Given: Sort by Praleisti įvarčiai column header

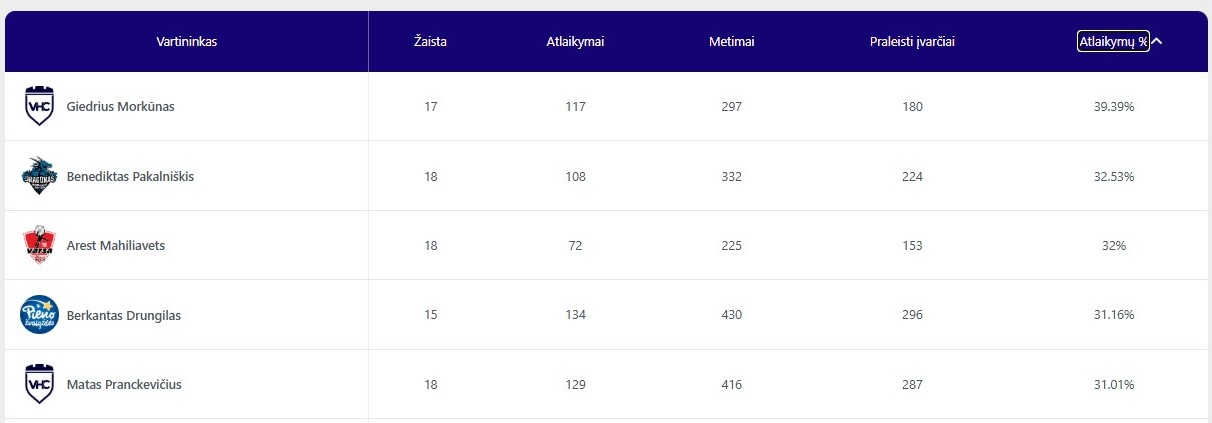Looking at the screenshot, I should 912,42.
